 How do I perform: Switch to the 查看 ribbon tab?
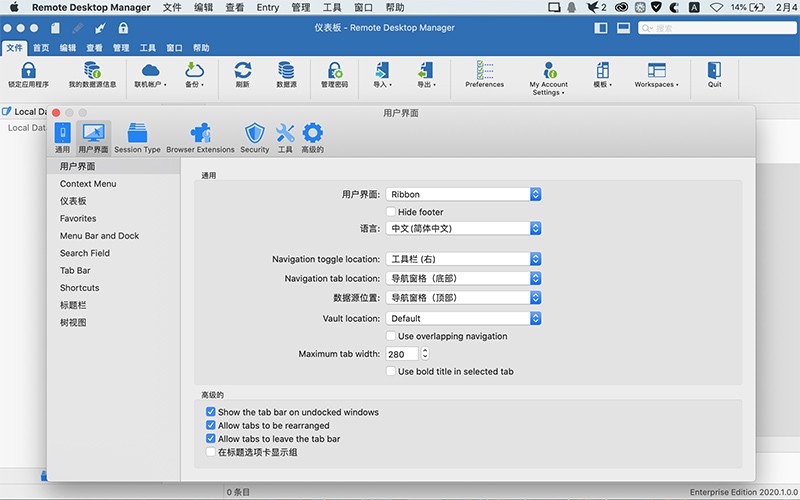point(94,47)
